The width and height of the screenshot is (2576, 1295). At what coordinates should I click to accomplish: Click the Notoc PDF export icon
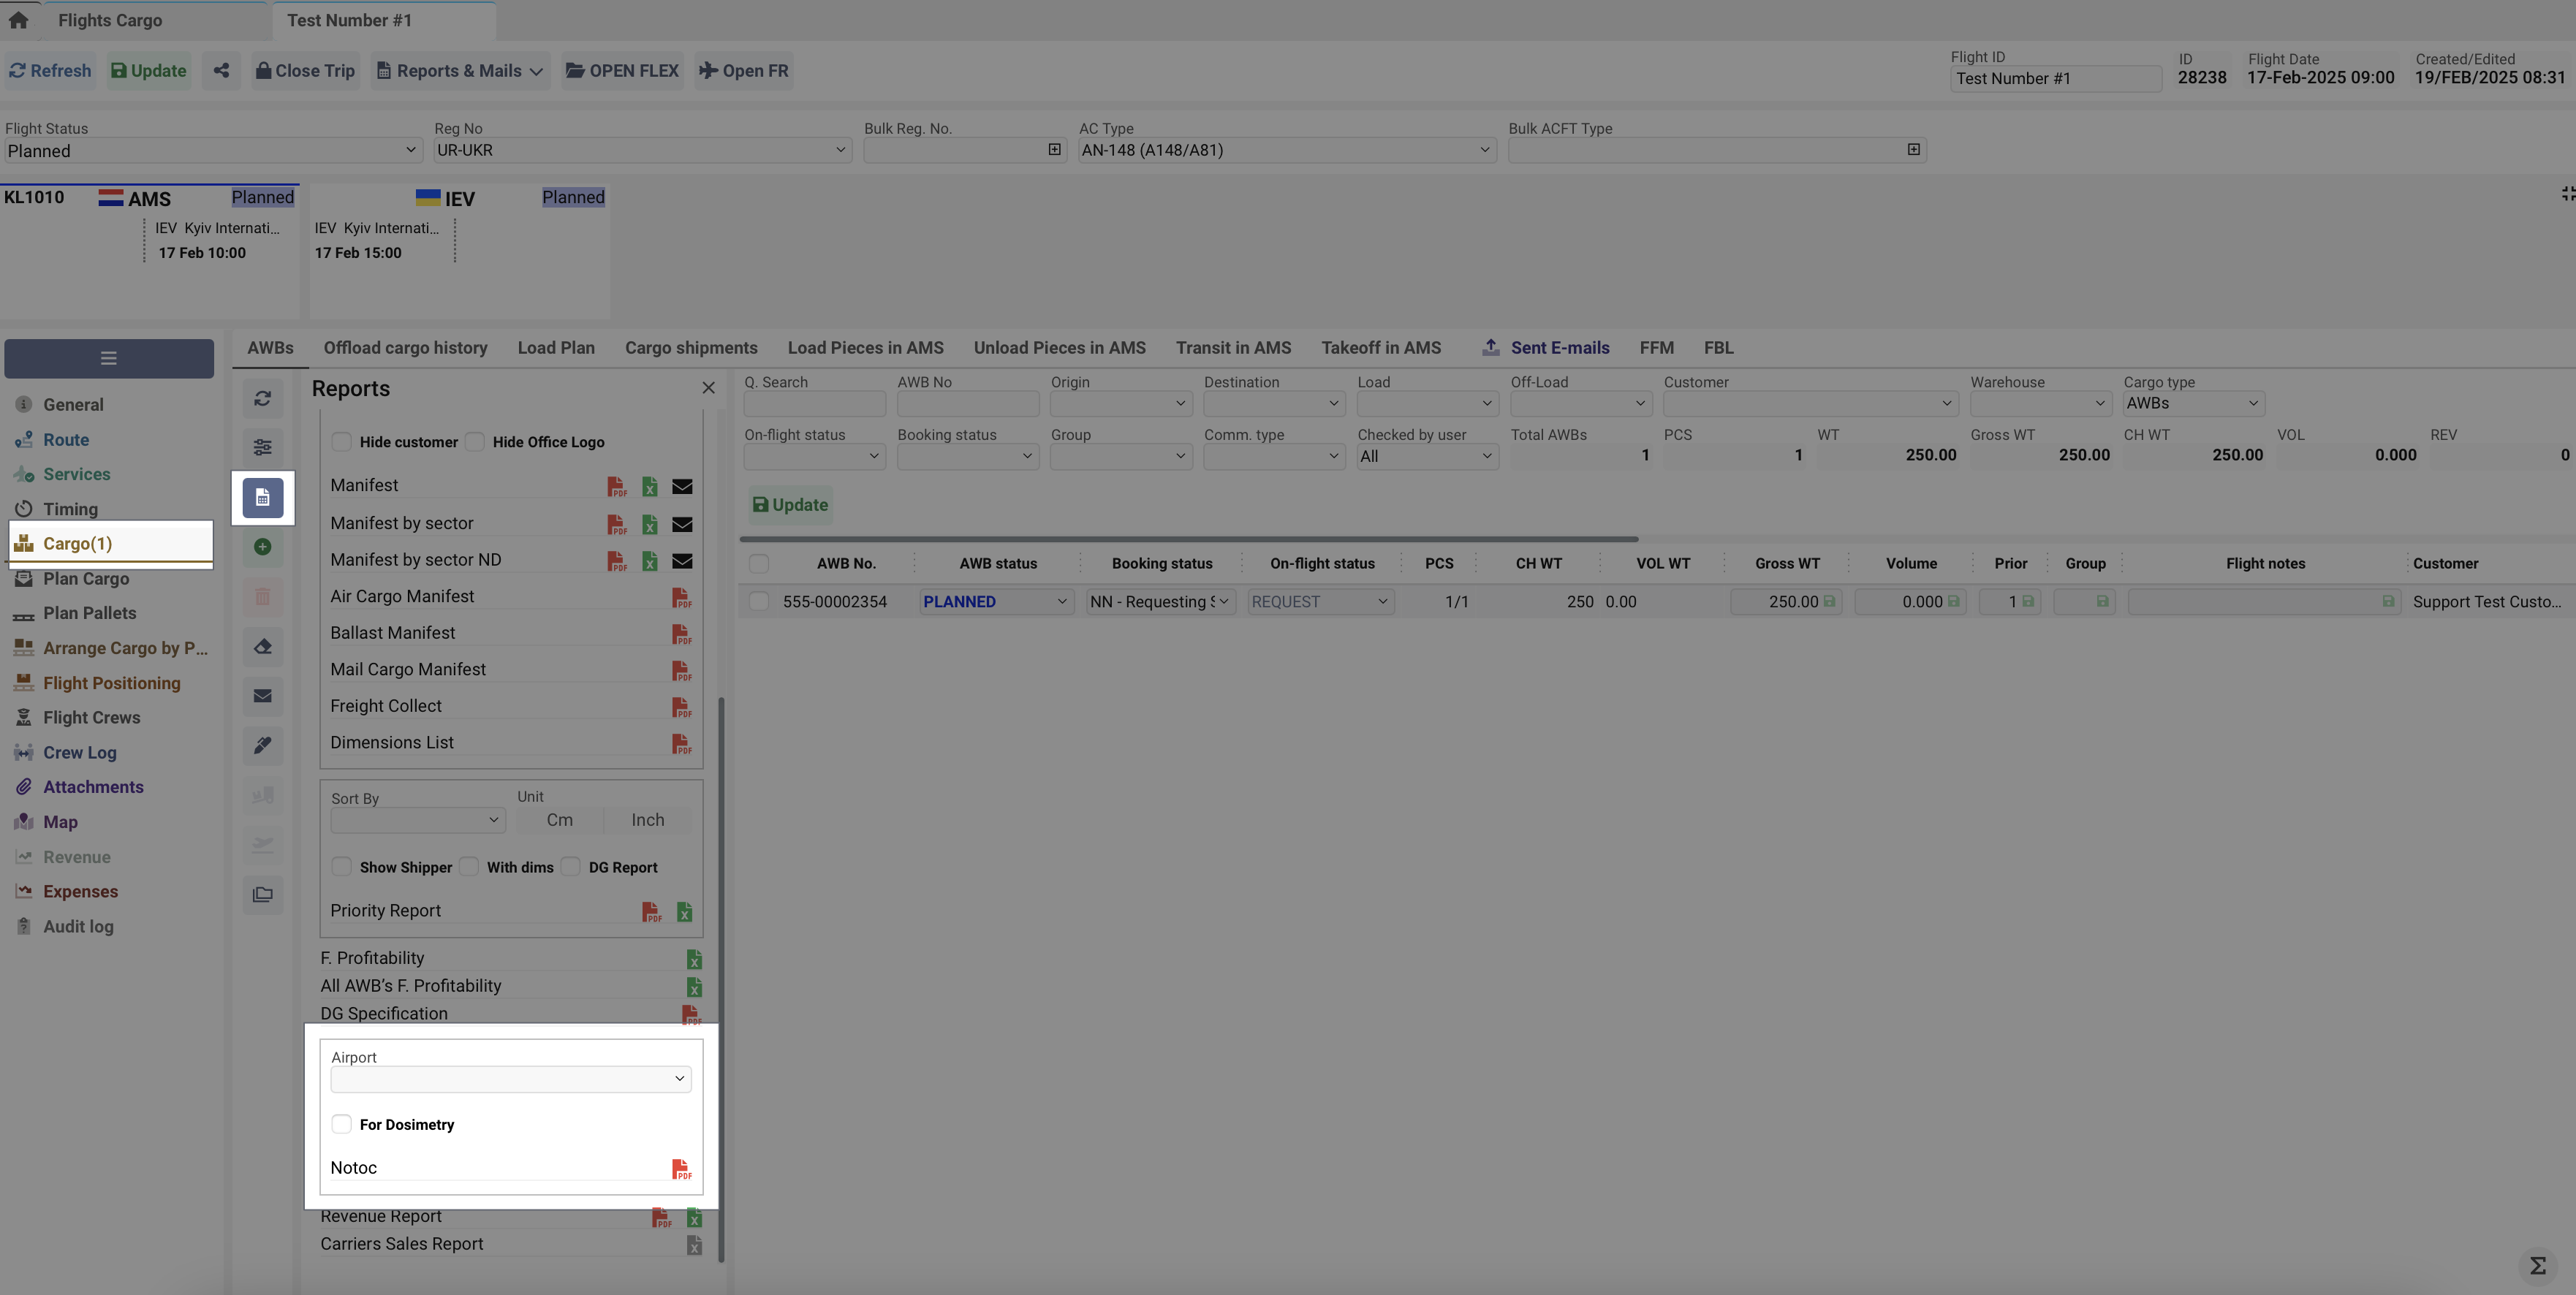(x=681, y=1168)
